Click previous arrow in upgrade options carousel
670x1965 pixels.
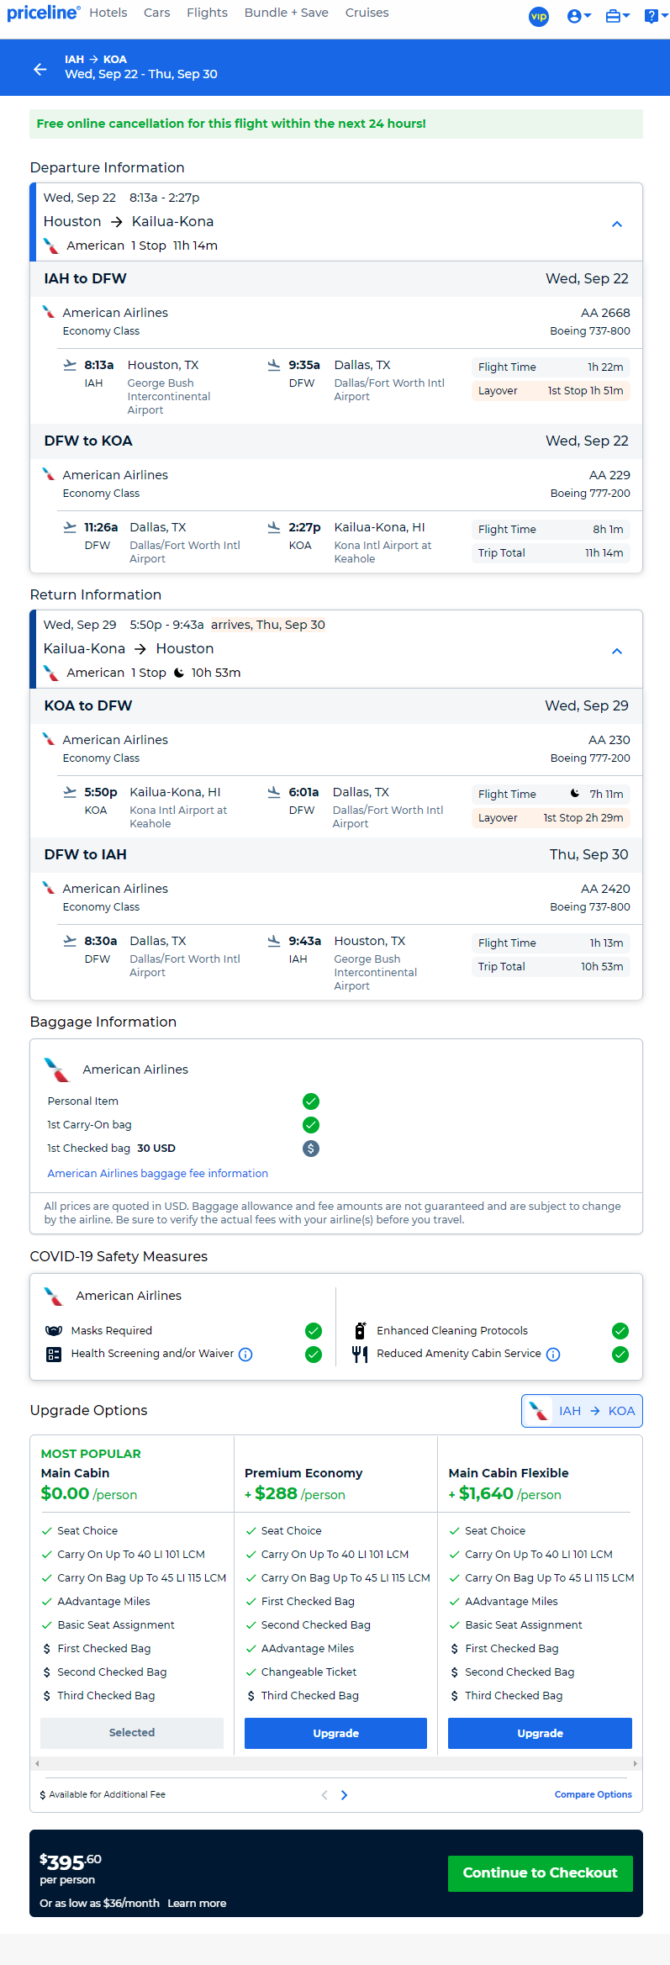324,1795
